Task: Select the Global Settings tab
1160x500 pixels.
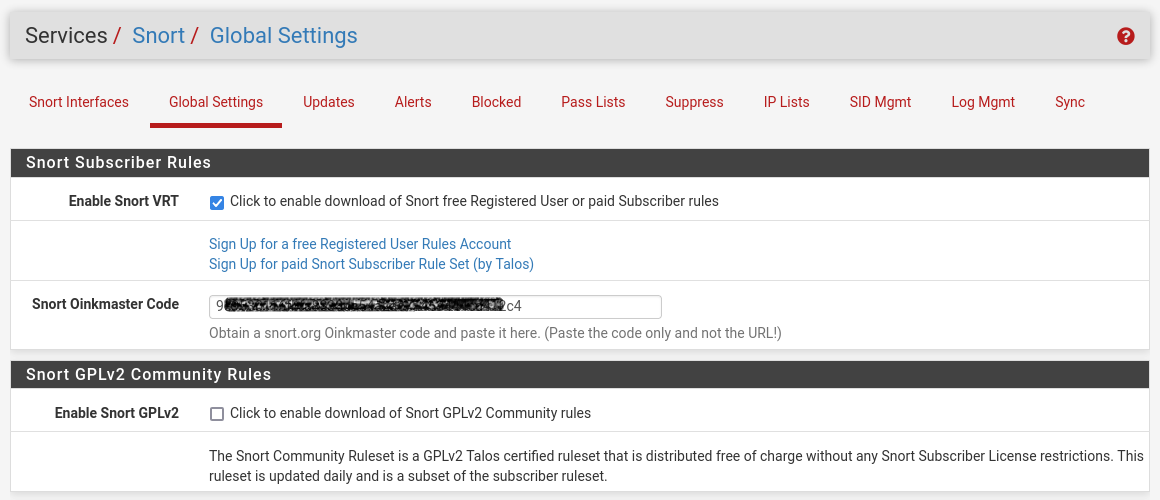Action: (x=216, y=102)
